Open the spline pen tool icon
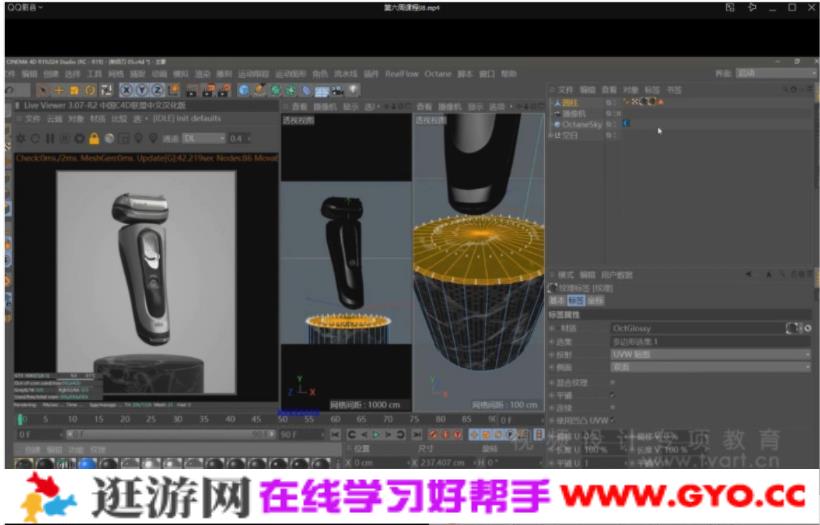The height and width of the screenshot is (525, 820). pos(259,90)
